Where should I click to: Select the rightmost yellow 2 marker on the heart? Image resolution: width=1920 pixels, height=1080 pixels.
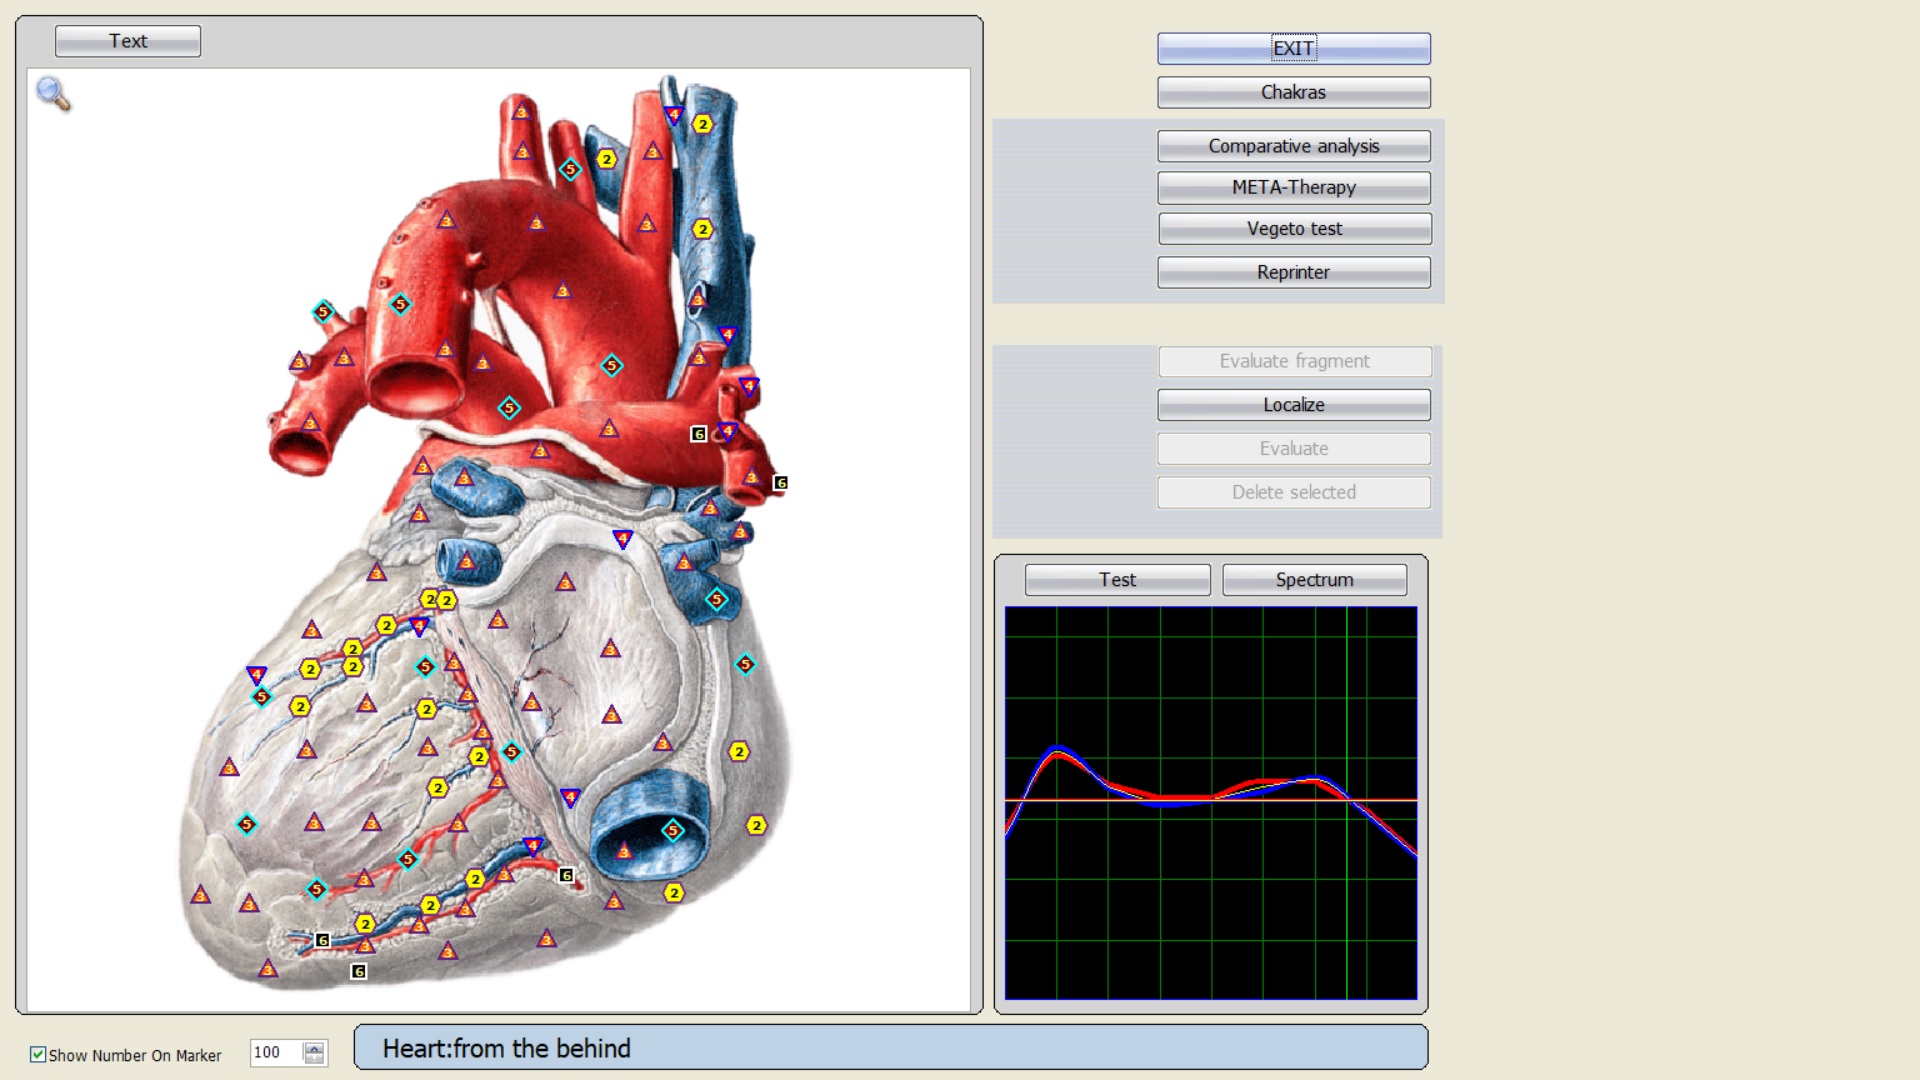[x=757, y=825]
